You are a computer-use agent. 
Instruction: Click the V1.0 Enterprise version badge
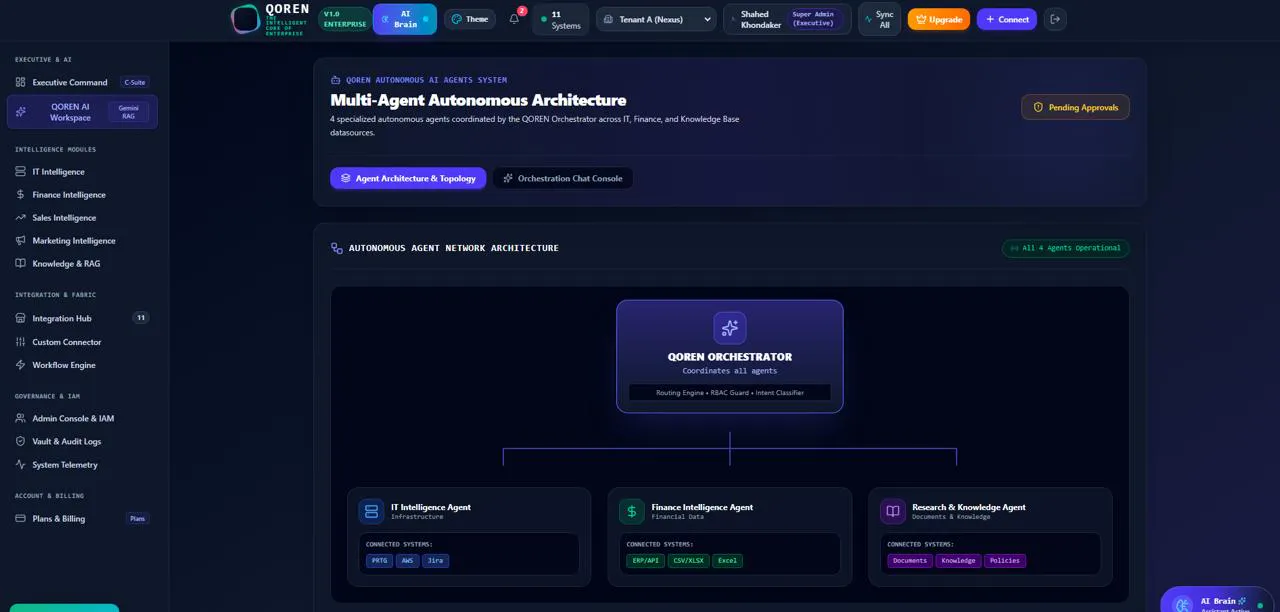click(345, 19)
